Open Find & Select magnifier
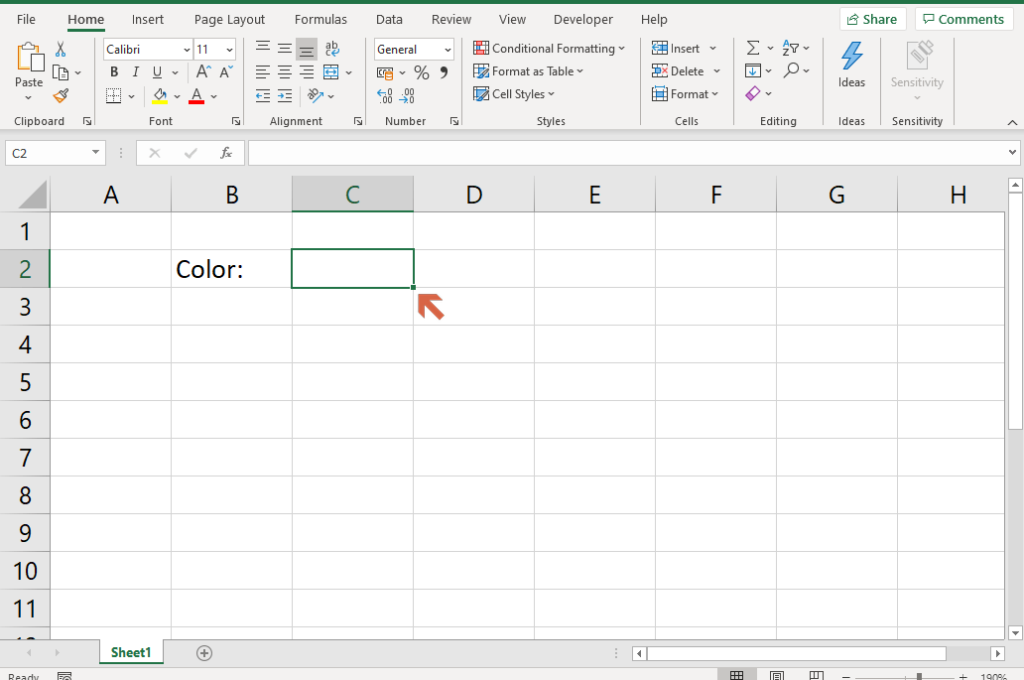Image resolution: width=1024 pixels, height=680 pixels. [792, 71]
